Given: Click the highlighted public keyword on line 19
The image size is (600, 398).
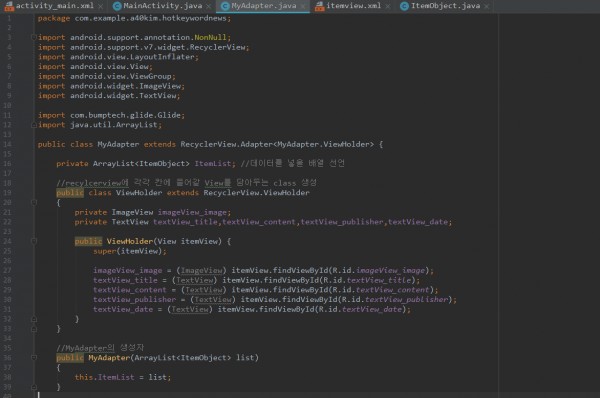Looking at the screenshot, I should tap(70, 192).
